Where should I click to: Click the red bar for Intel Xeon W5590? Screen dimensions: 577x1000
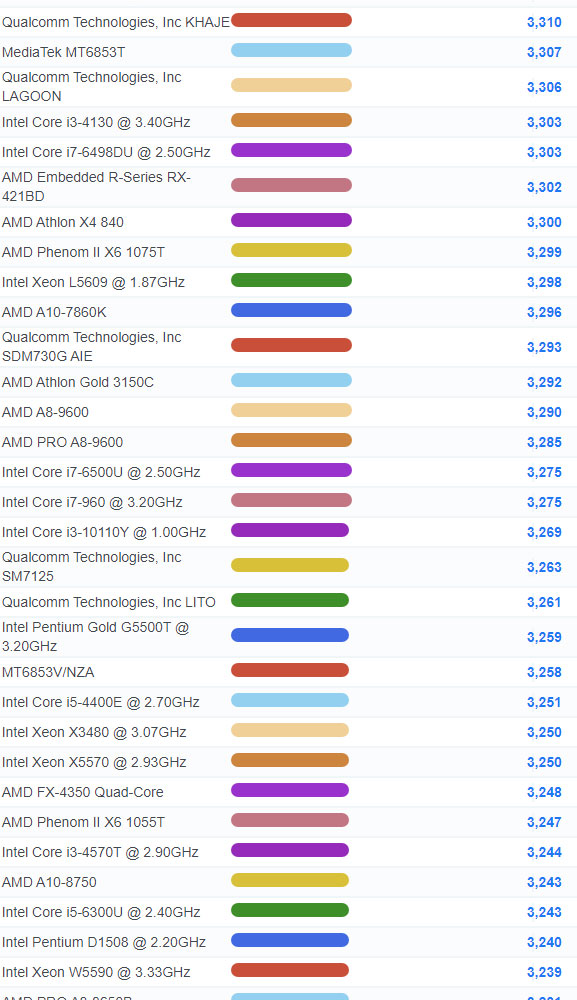[290, 970]
